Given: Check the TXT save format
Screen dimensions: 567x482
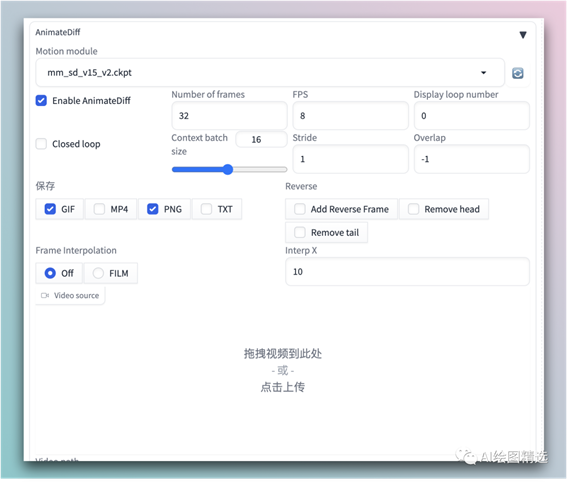Looking at the screenshot, I should point(206,209).
